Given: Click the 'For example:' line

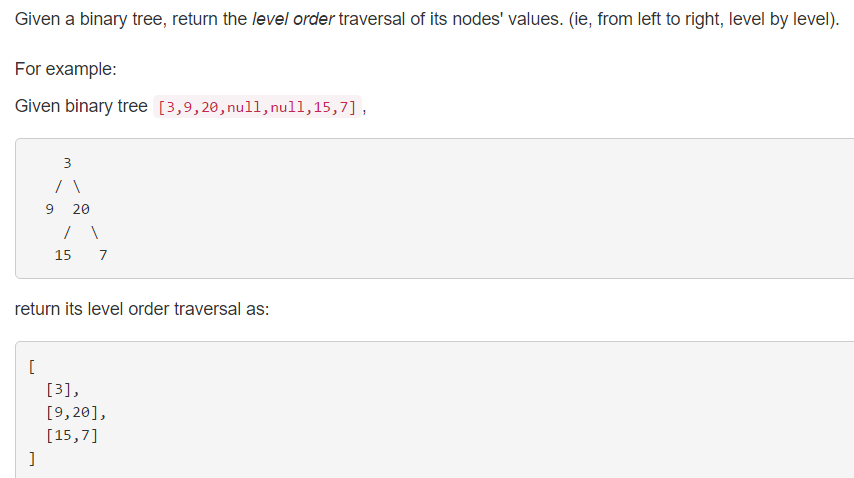Looking at the screenshot, I should [x=65, y=69].
